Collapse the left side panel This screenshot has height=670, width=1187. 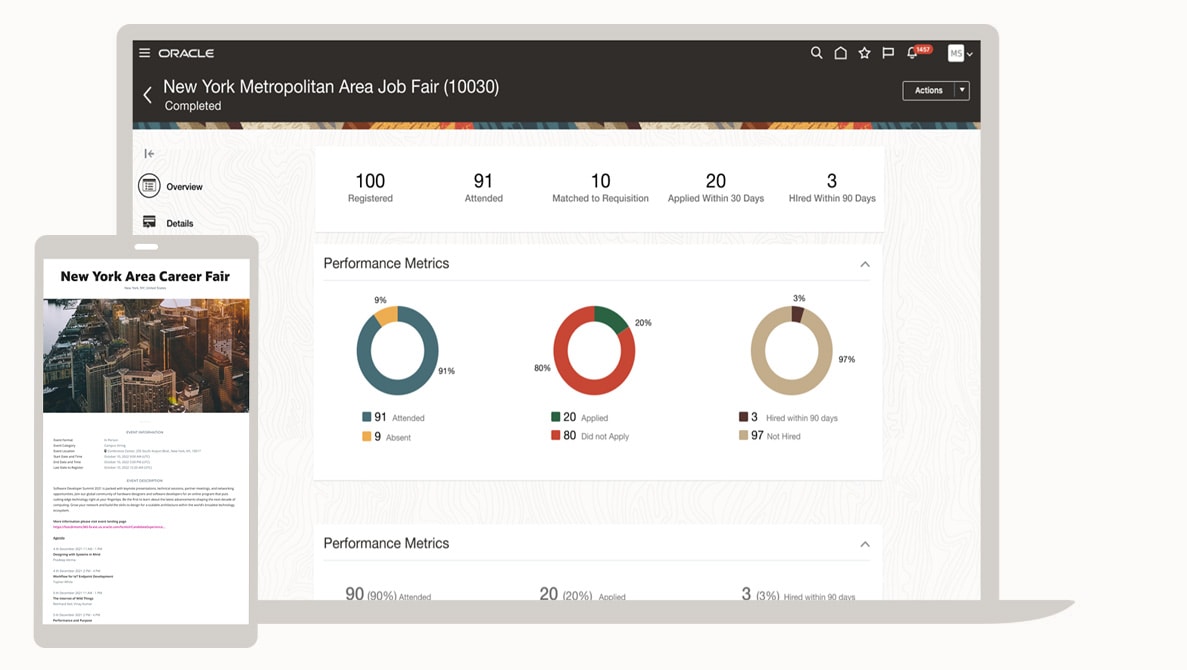coord(149,154)
